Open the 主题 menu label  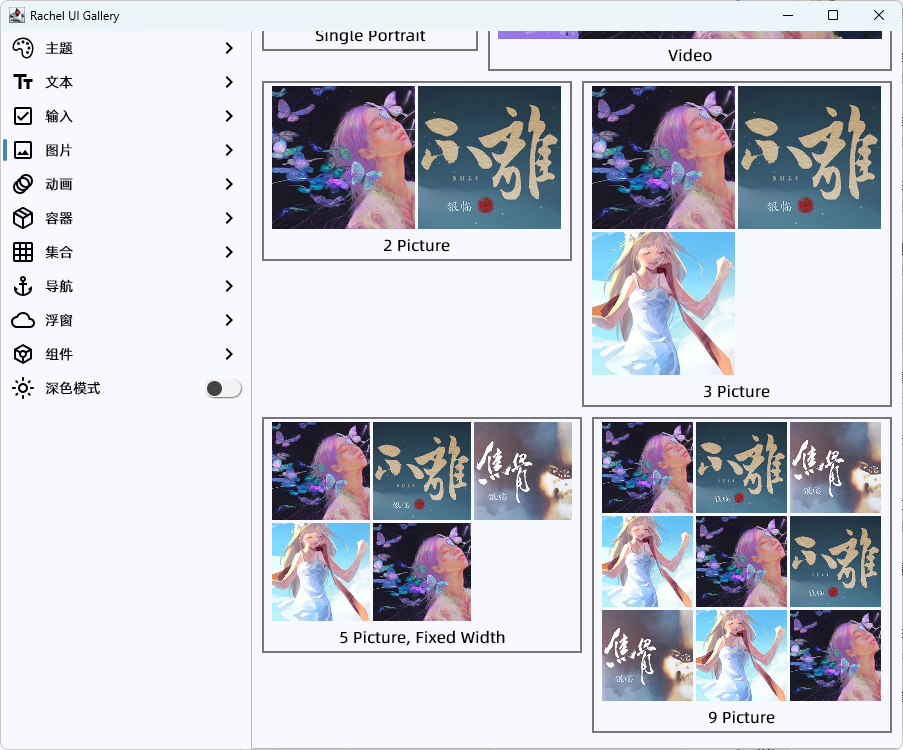59,48
